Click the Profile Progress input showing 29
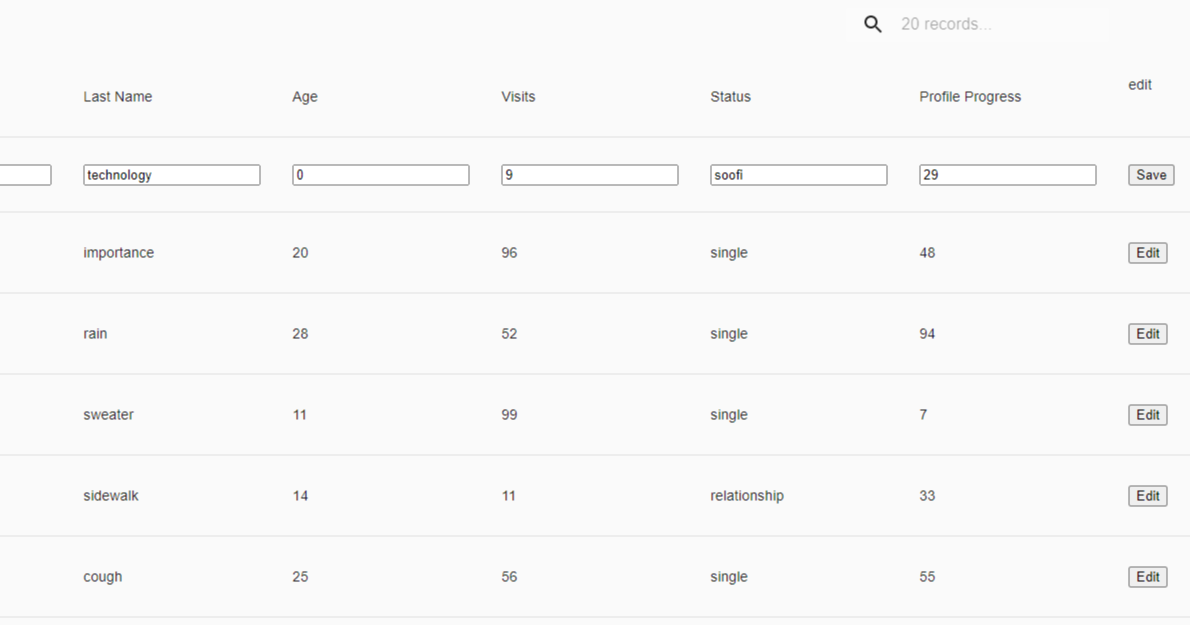The height and width of the screenshot is (625, 1190). (1007, 175)
